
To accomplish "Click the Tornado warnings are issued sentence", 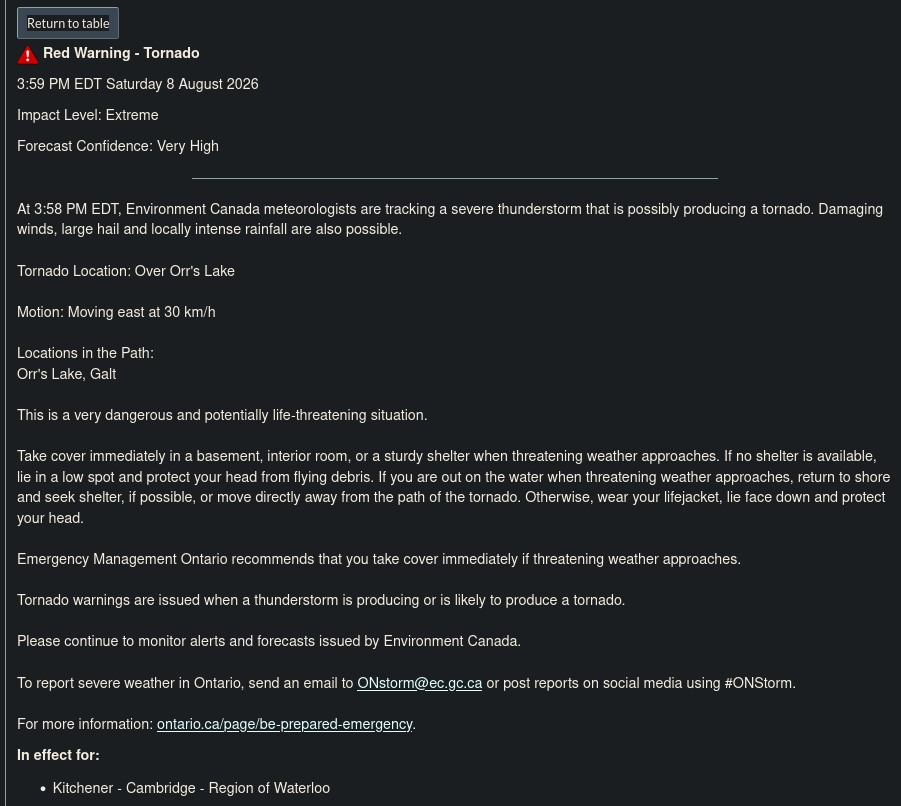I will (x=321, y=600).
